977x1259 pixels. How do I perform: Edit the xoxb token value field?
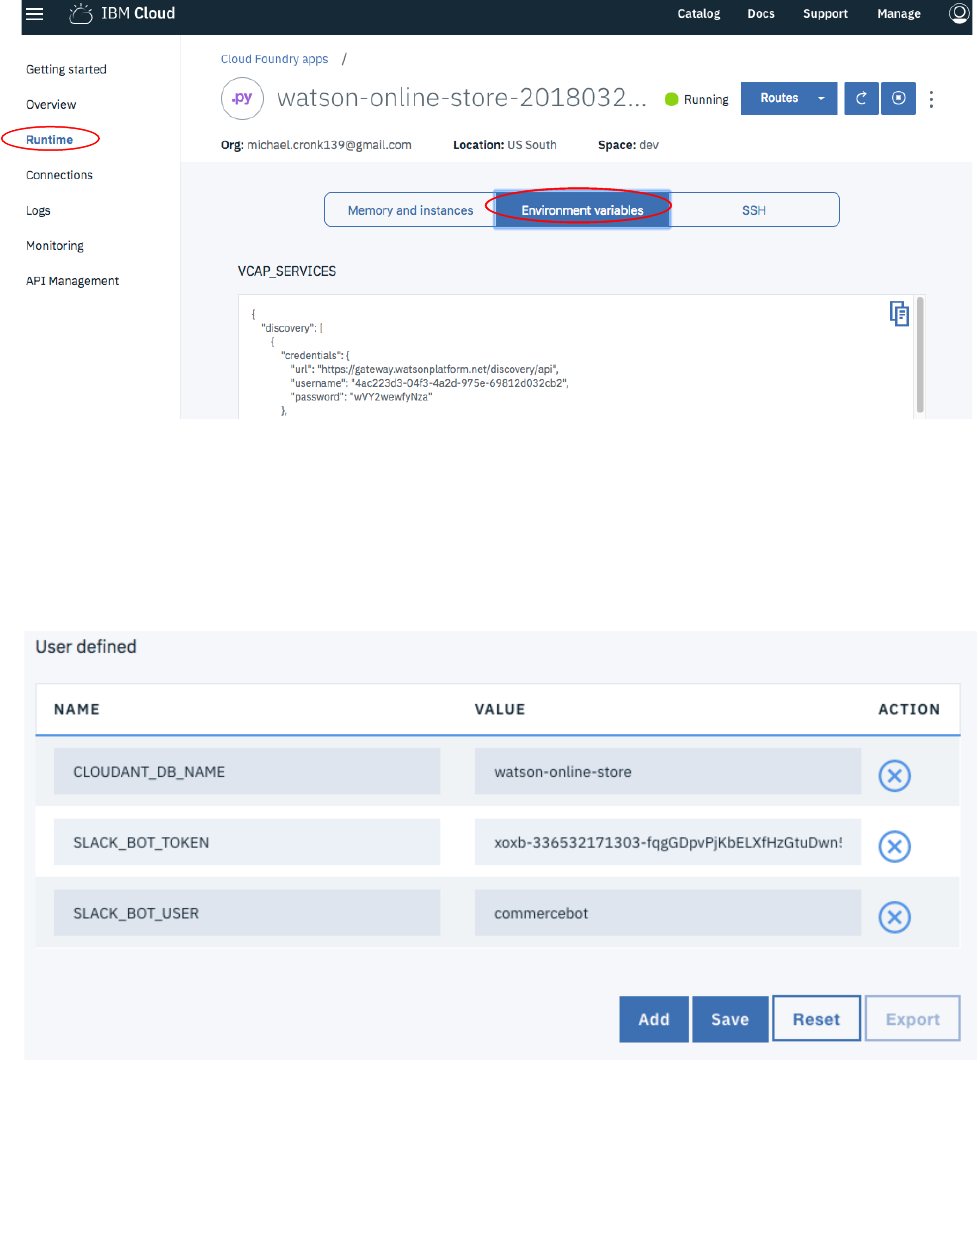click(668, 842)
